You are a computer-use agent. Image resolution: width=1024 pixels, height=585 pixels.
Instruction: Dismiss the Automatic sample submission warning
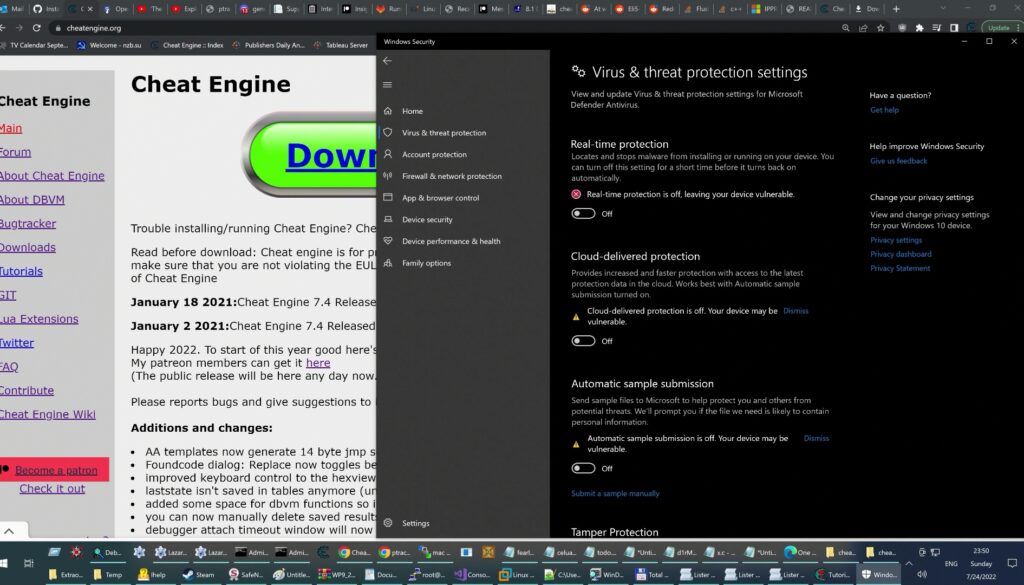[816, 438]
